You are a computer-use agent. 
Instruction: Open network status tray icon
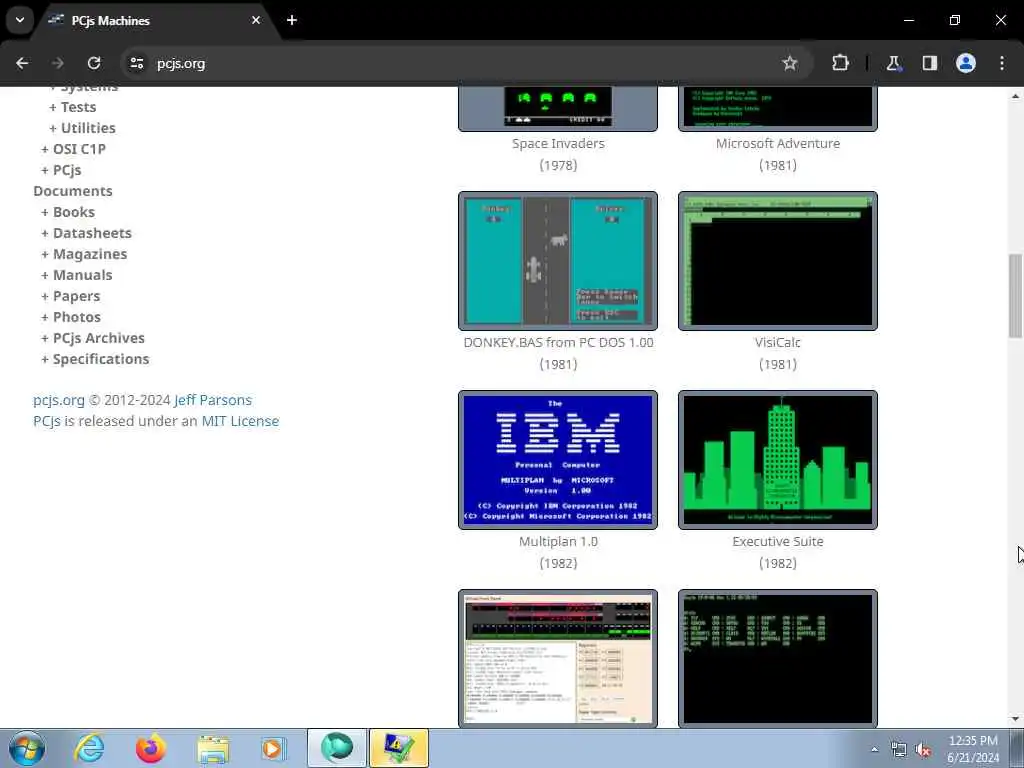899,750
